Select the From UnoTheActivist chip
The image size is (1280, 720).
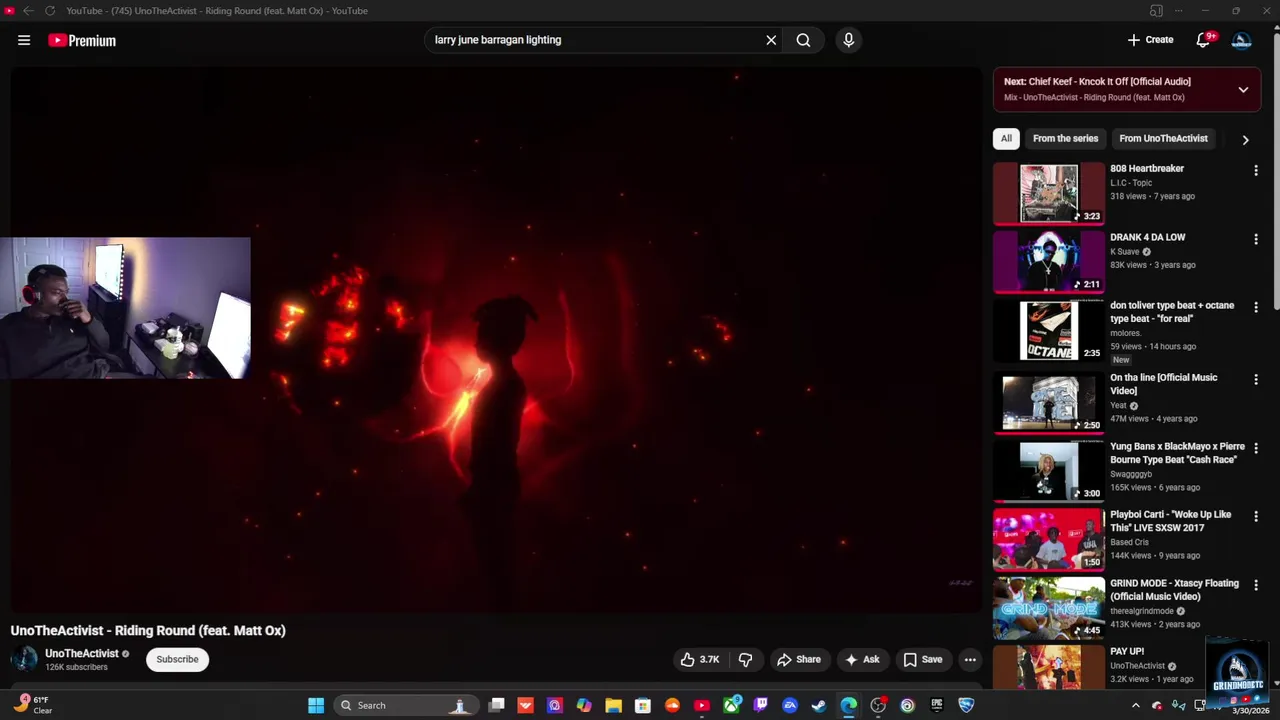tap(1163, 138)
